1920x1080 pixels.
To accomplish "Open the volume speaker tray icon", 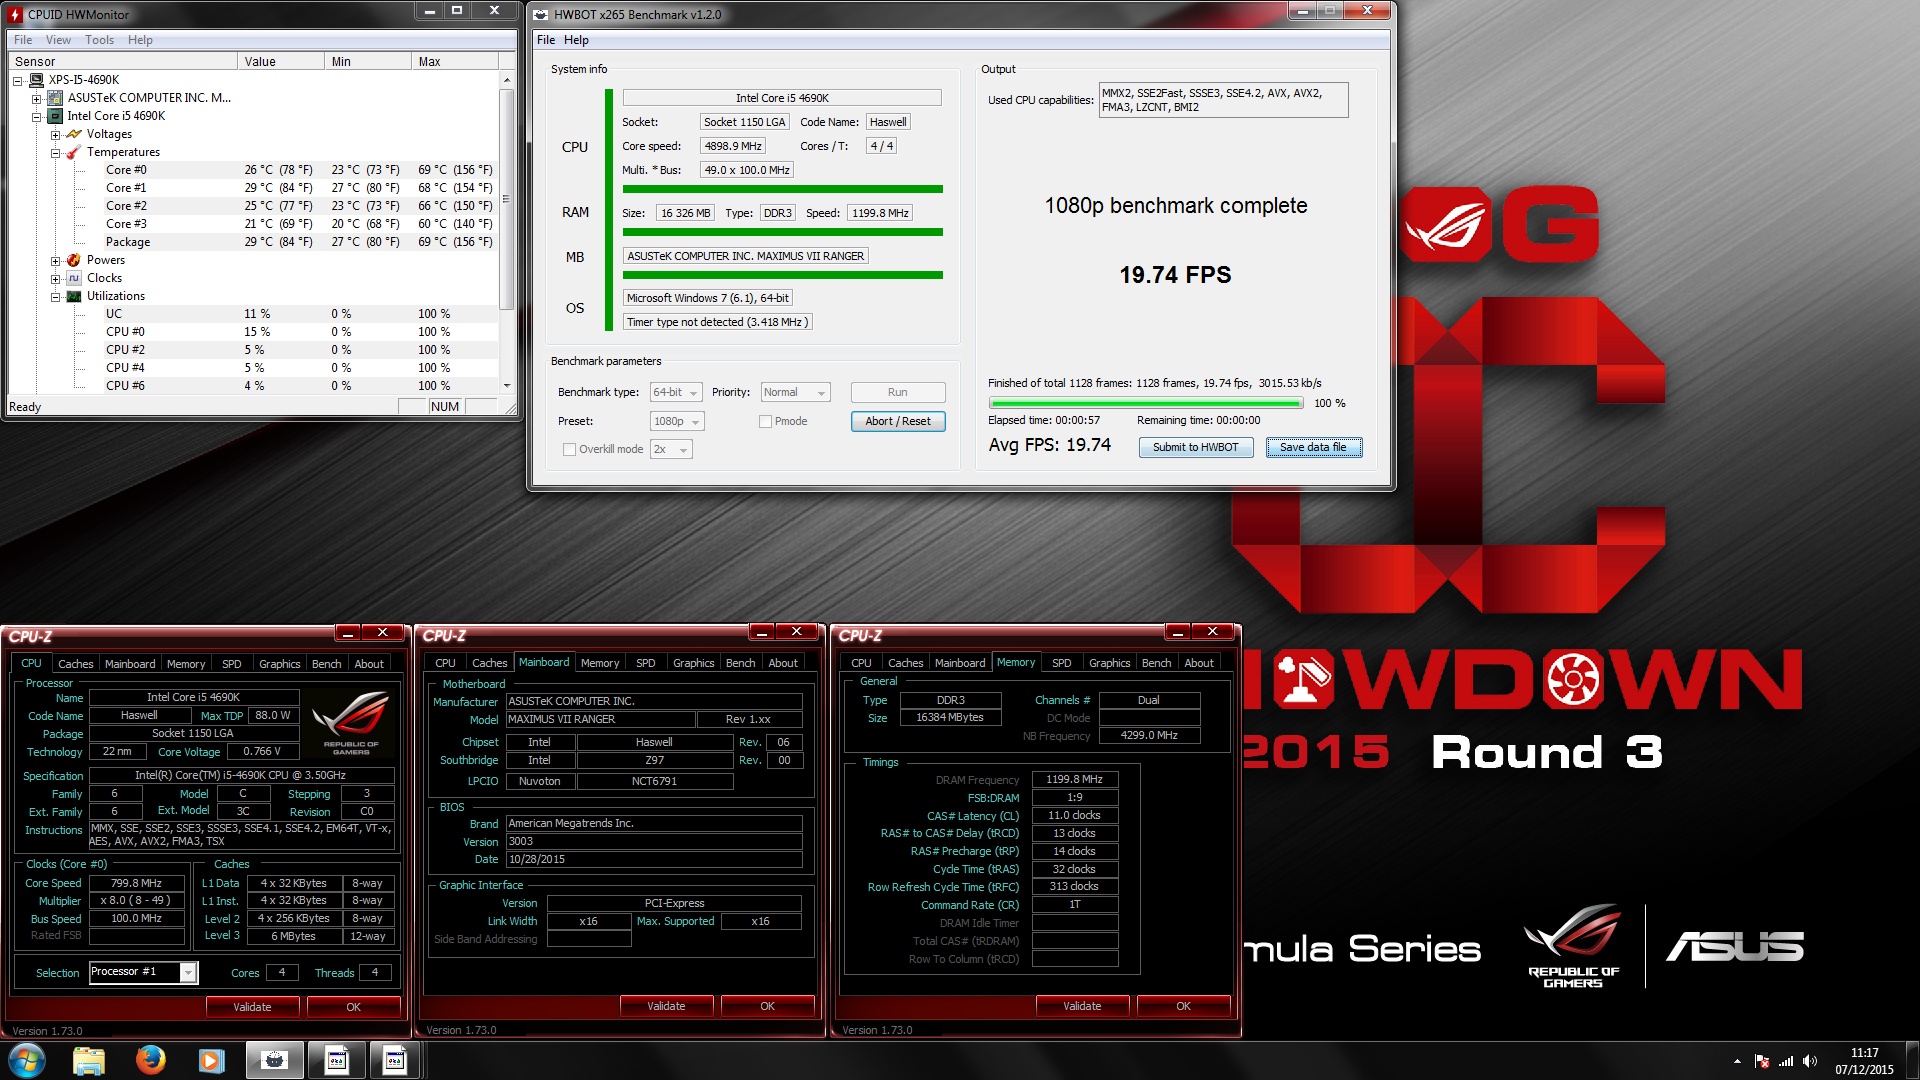I will [1810, 1061].
